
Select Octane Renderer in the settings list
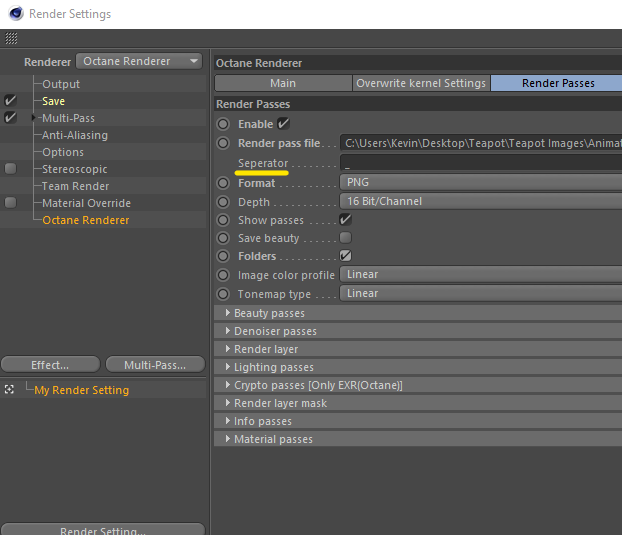(86, 220)
